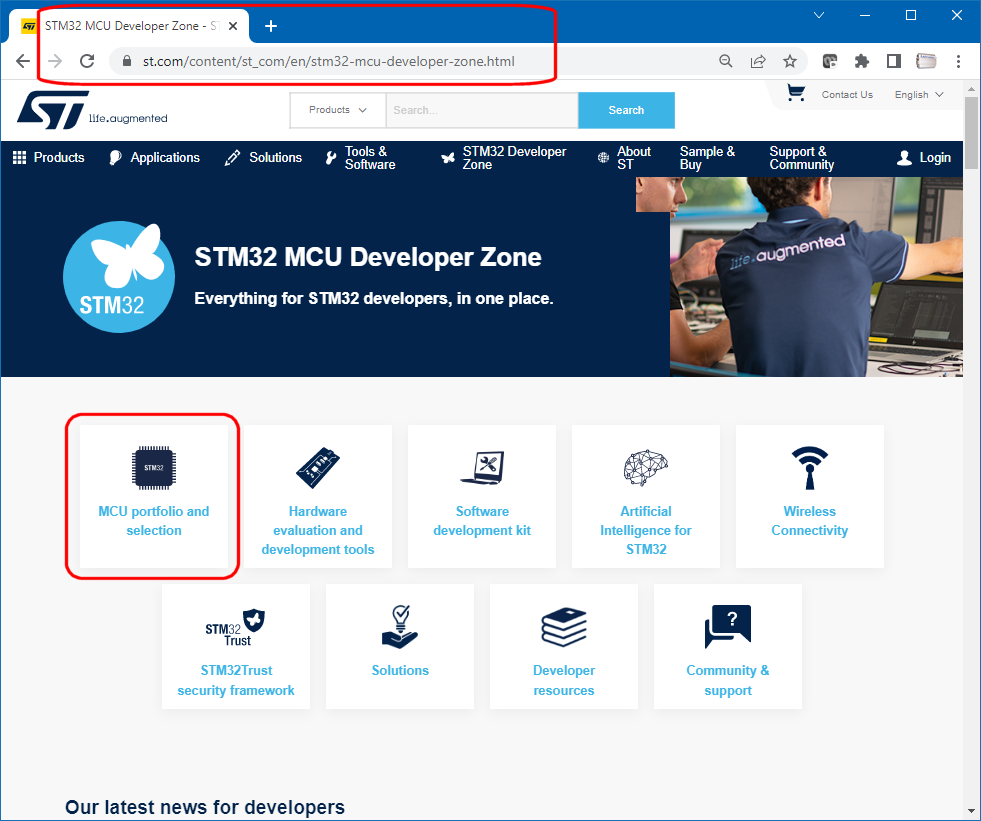Click the laptop tools icon
This screenshot has width=981, height=821.
coord(482,467)
